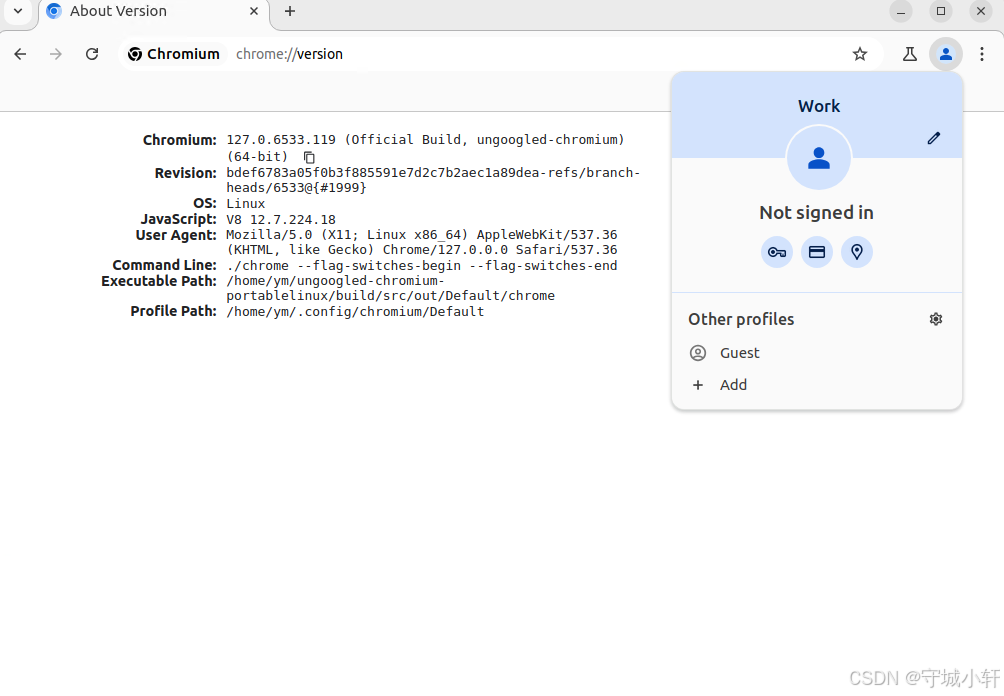Click the V8 12.7.224.18 JavaScript value
Viewport: 1004px width, 696px height.
point(281,220)
